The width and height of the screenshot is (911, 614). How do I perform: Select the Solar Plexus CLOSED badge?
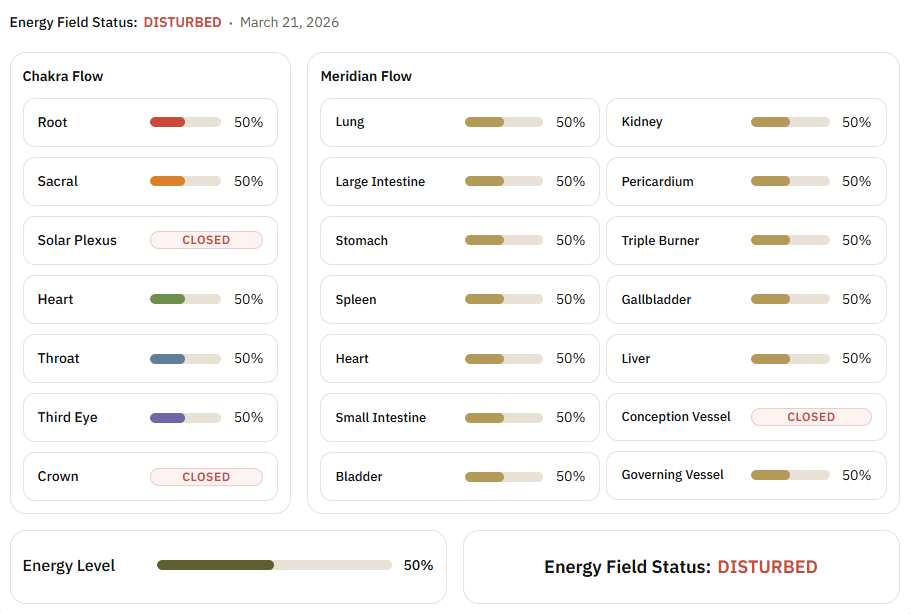(206, 240)
